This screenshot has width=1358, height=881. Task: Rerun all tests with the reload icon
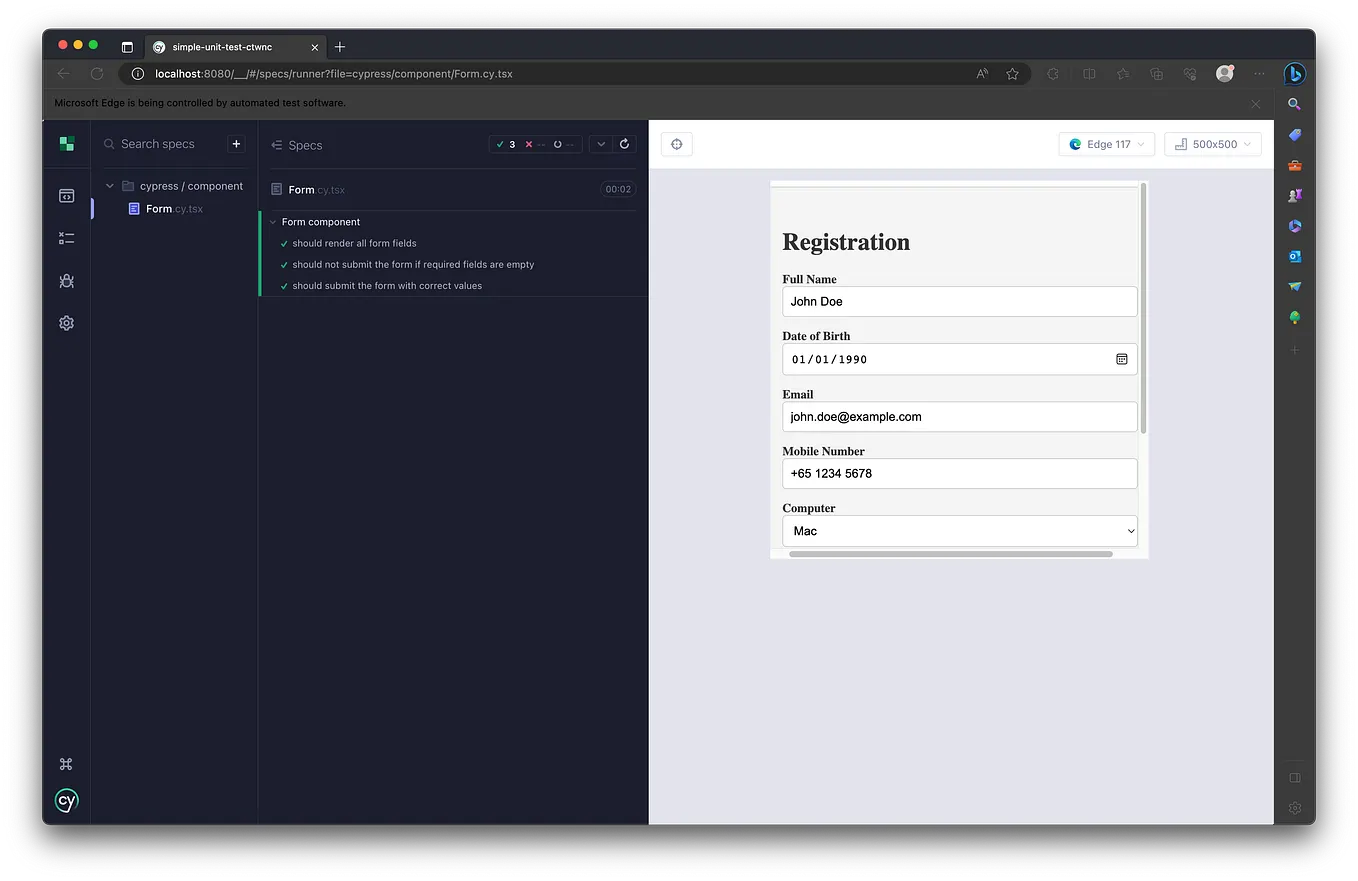(625, 144)
